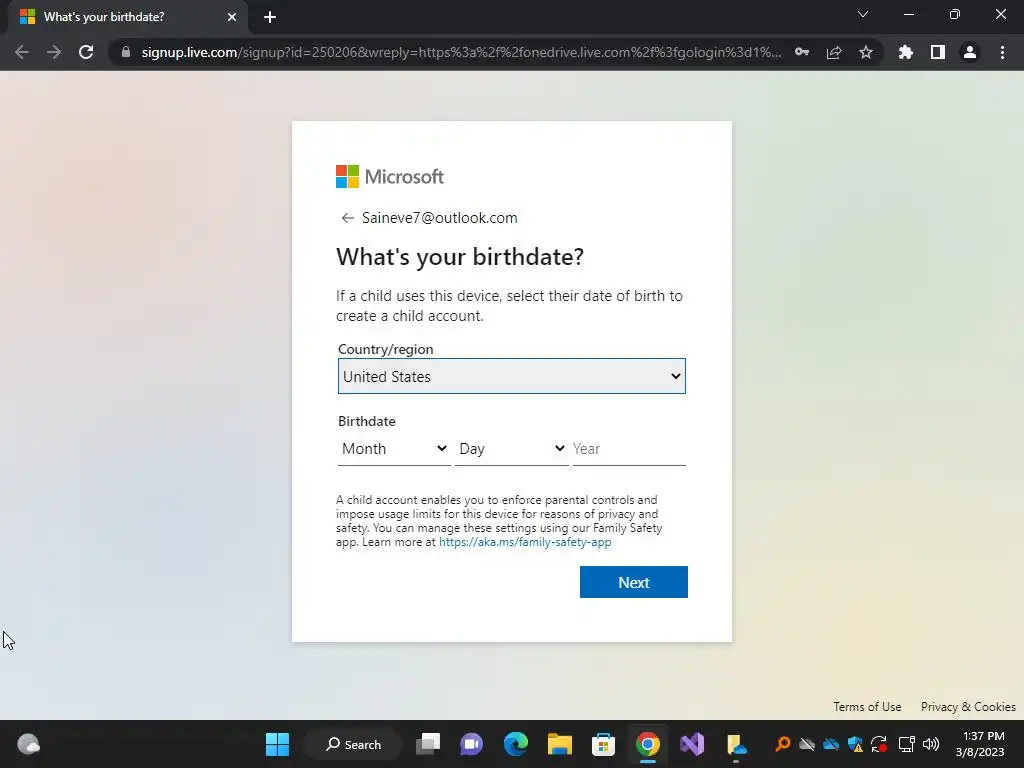Click the taskbar Search box
Screen dimensions: 1024x768
click(x=353, y=744)
